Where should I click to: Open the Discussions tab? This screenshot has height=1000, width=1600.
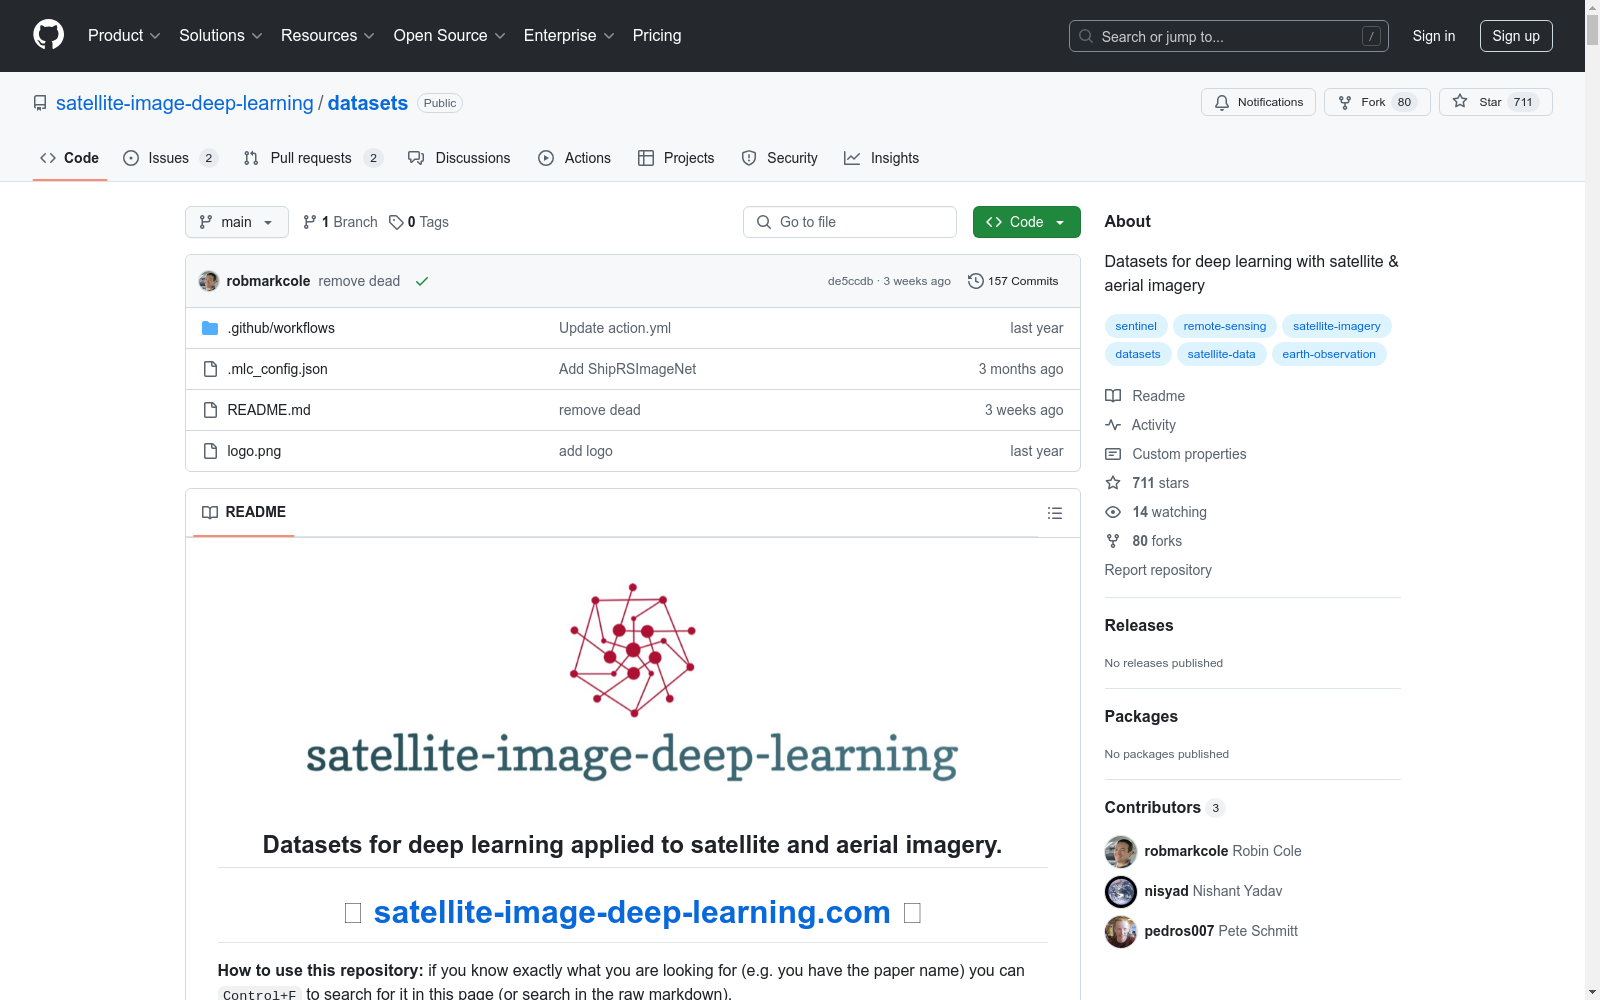459,158
